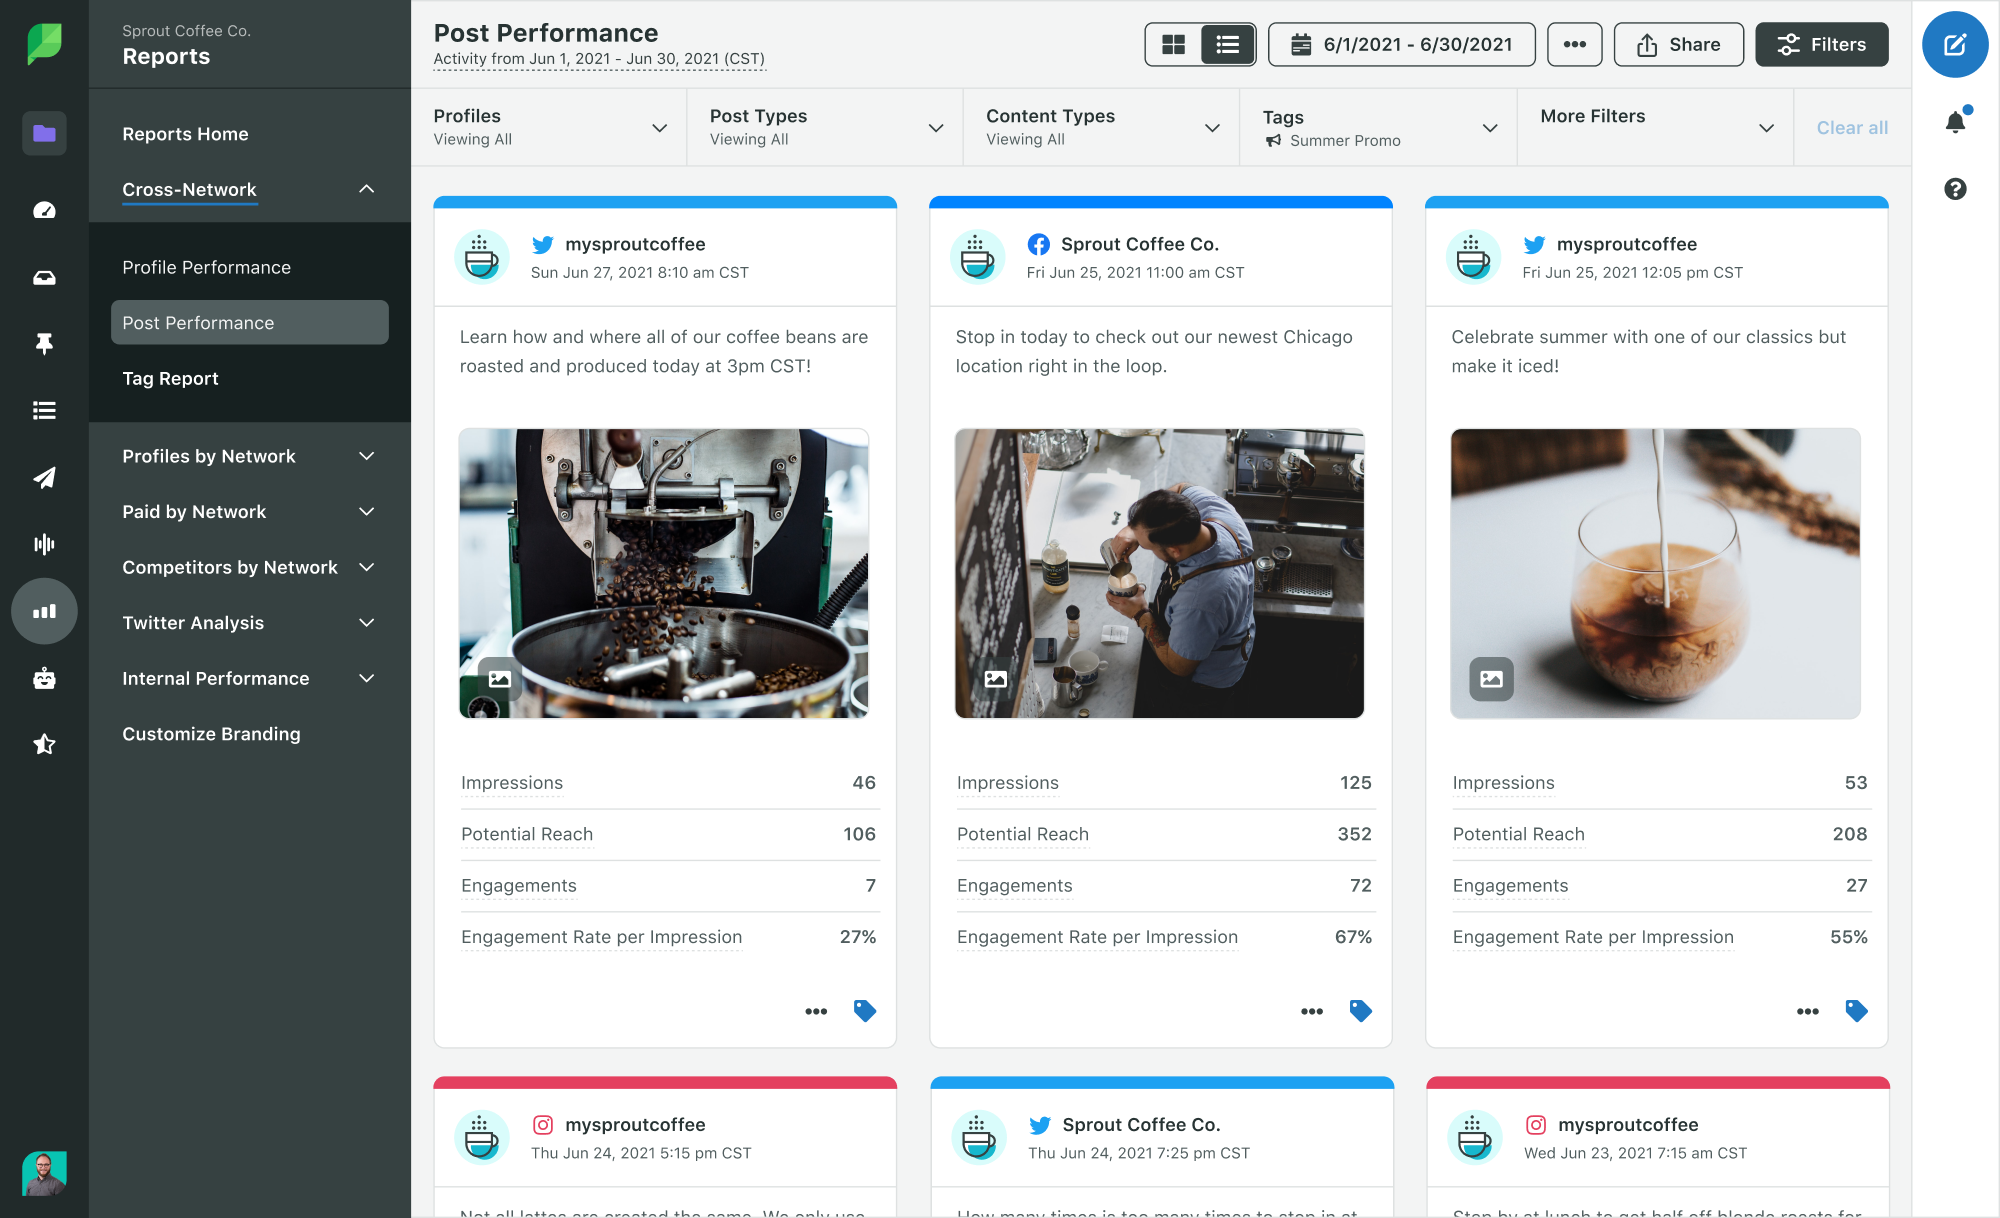Click the list view toggle icon

[x=1224, y=44]
